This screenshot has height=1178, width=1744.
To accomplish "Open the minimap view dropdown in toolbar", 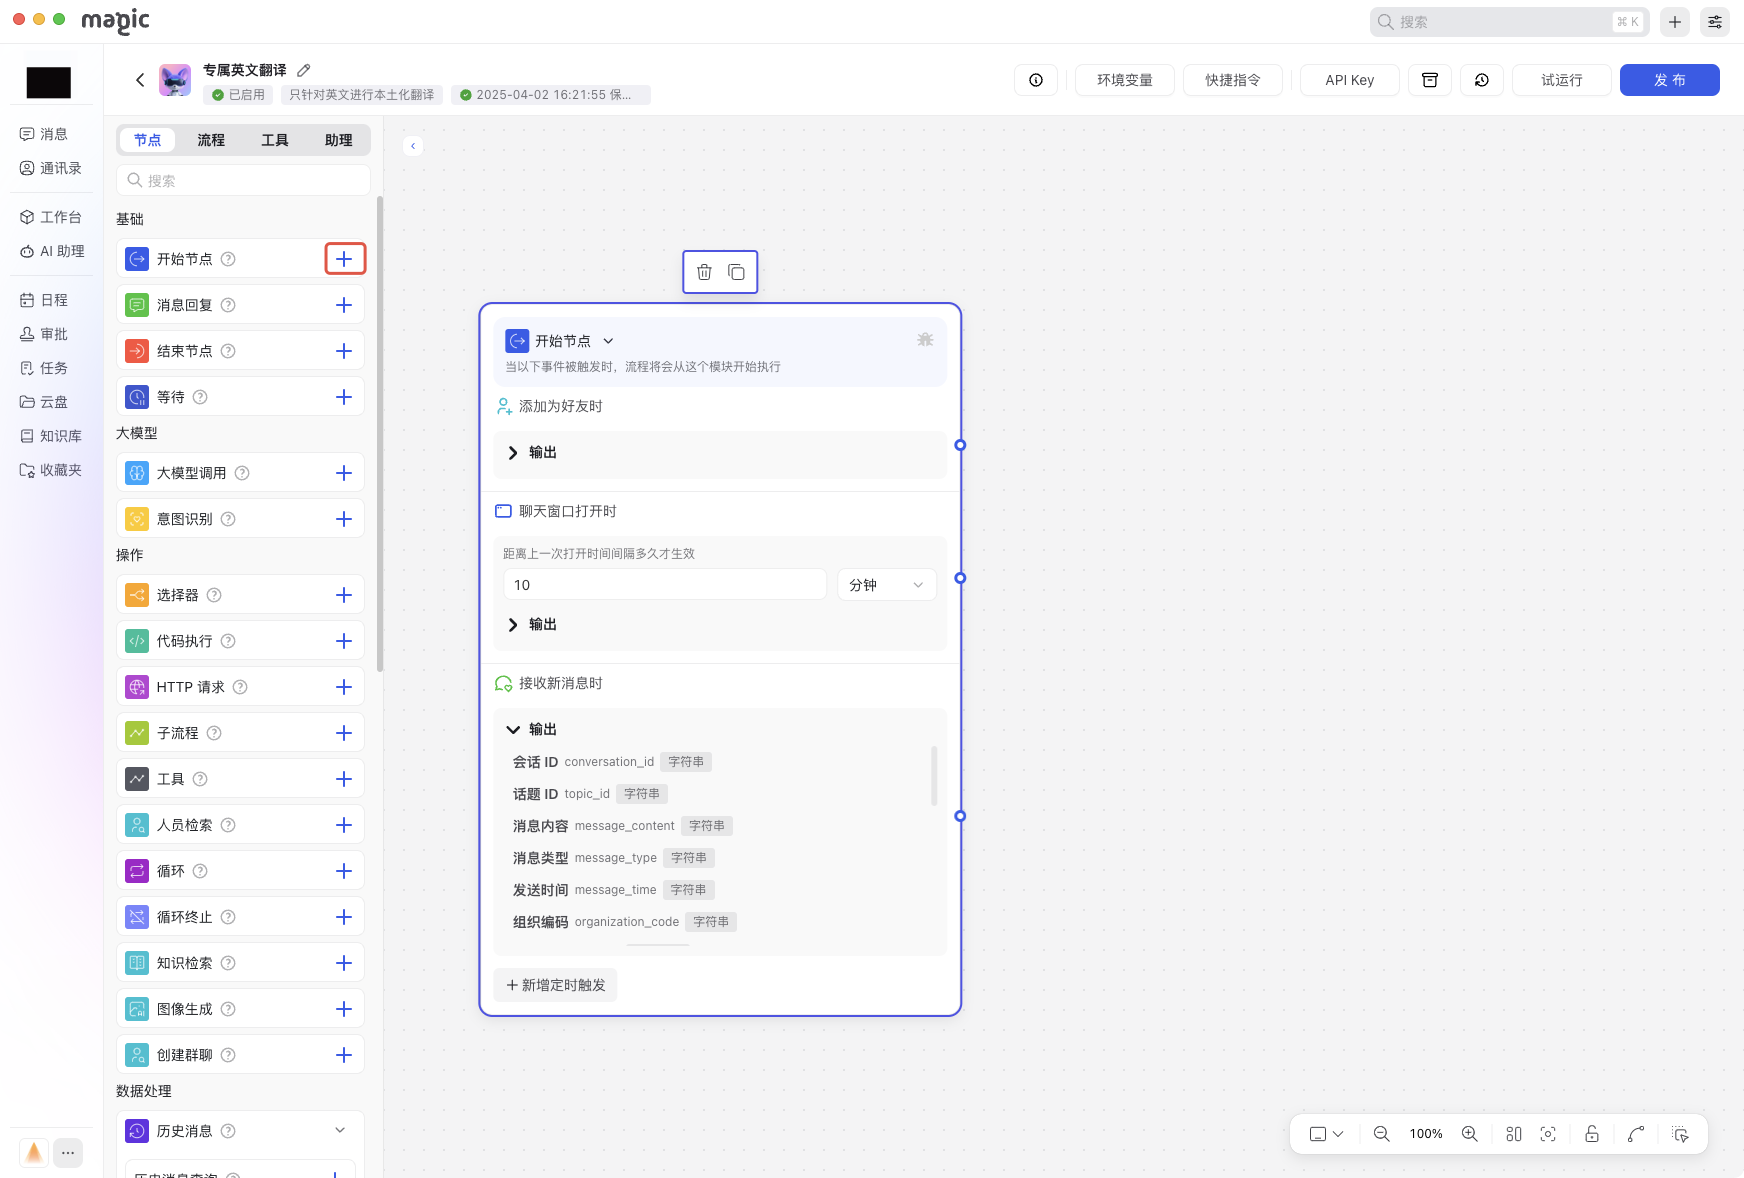I will tap(1326, 1134).
